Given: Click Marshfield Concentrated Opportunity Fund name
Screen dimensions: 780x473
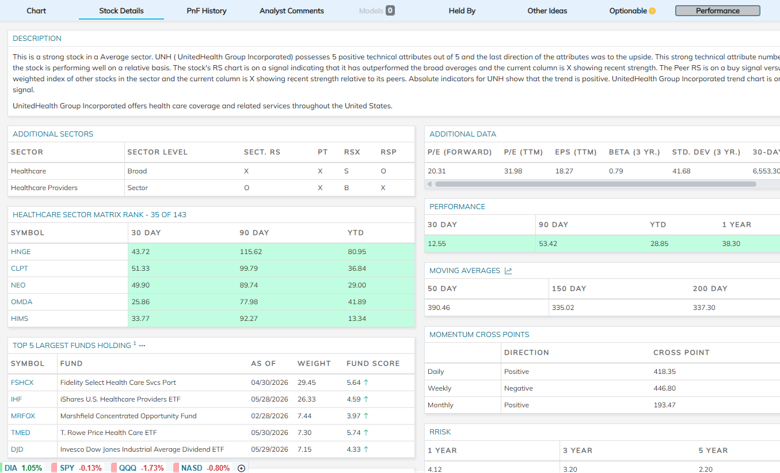Looking at the screenshot, I should (x=128, y=416).
